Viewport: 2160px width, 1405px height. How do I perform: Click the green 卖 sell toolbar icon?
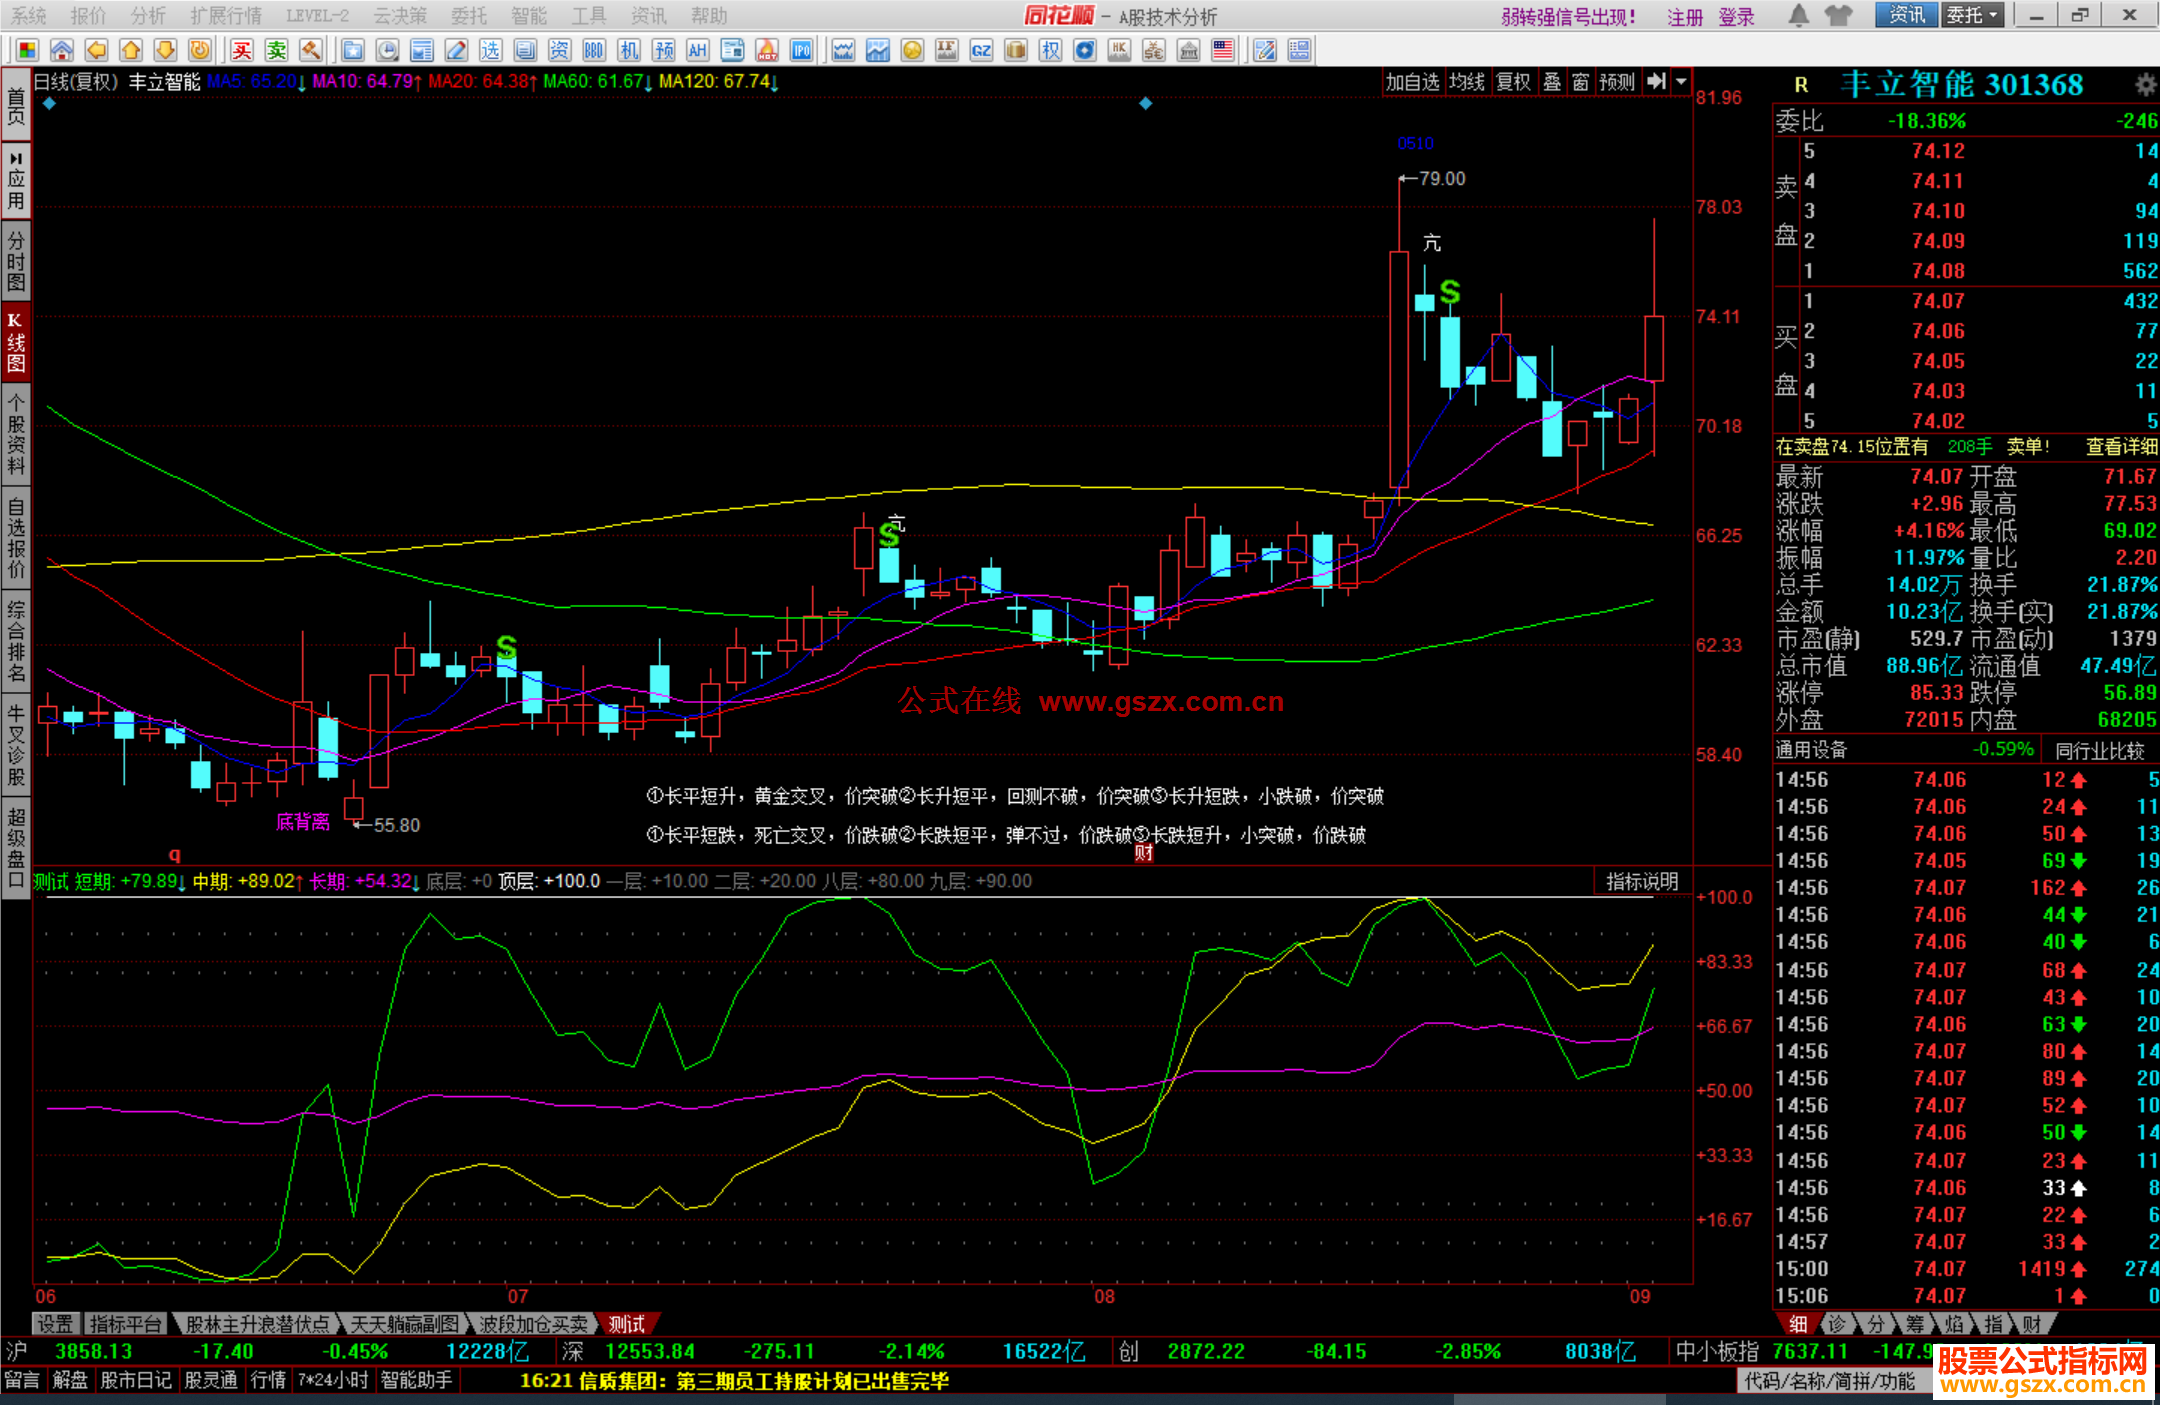click(x=276, y=51)
